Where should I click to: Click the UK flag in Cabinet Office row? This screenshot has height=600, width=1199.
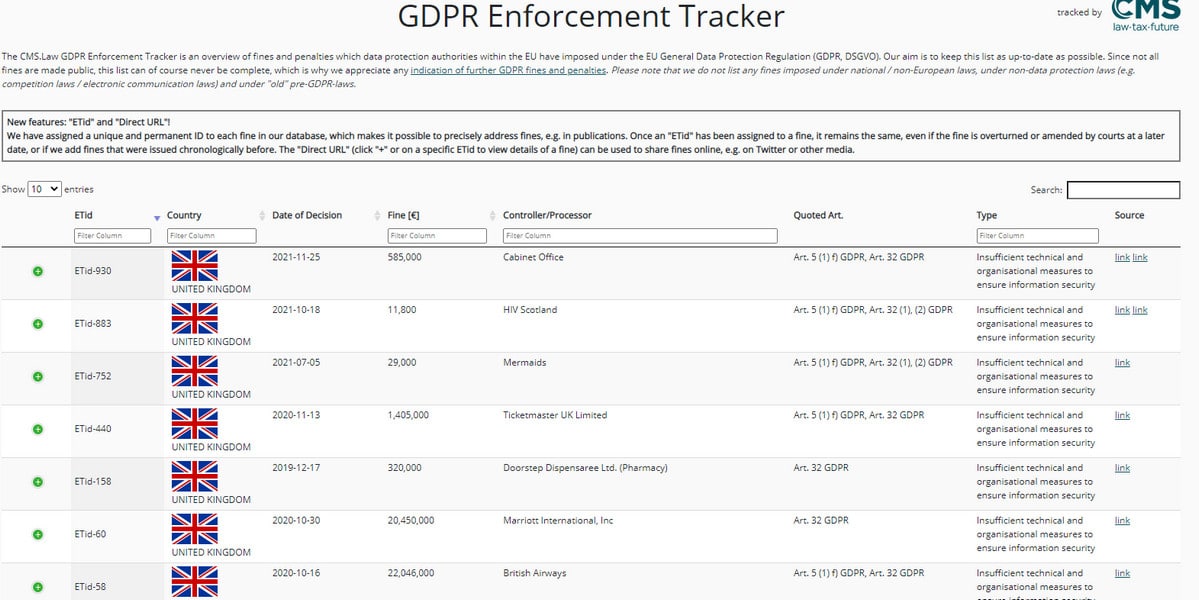pyautogui.click(x=194, y=265)
